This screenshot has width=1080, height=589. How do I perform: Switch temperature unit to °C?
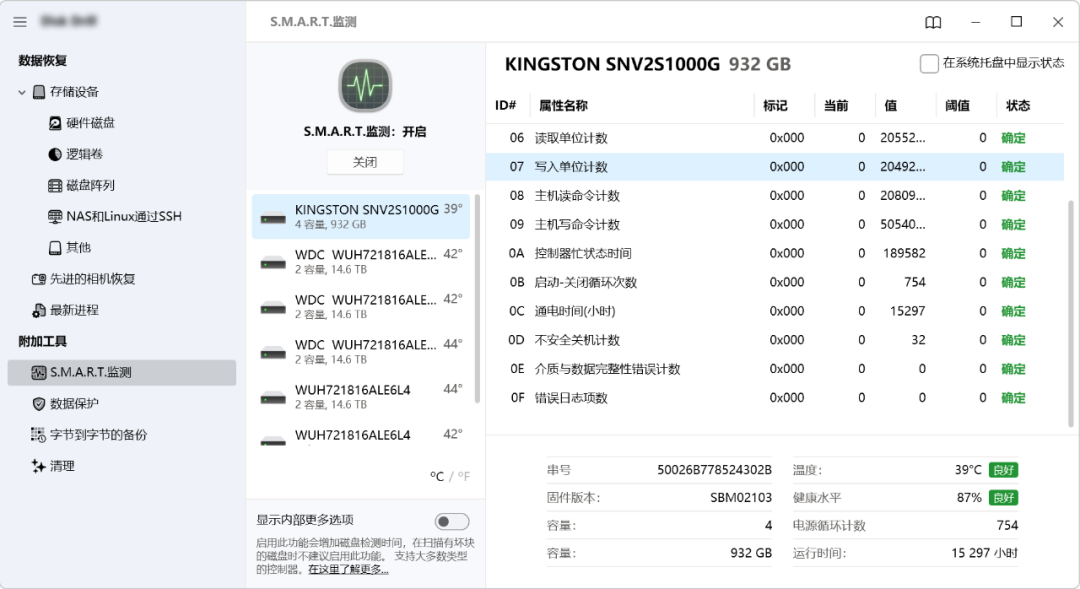437,476
